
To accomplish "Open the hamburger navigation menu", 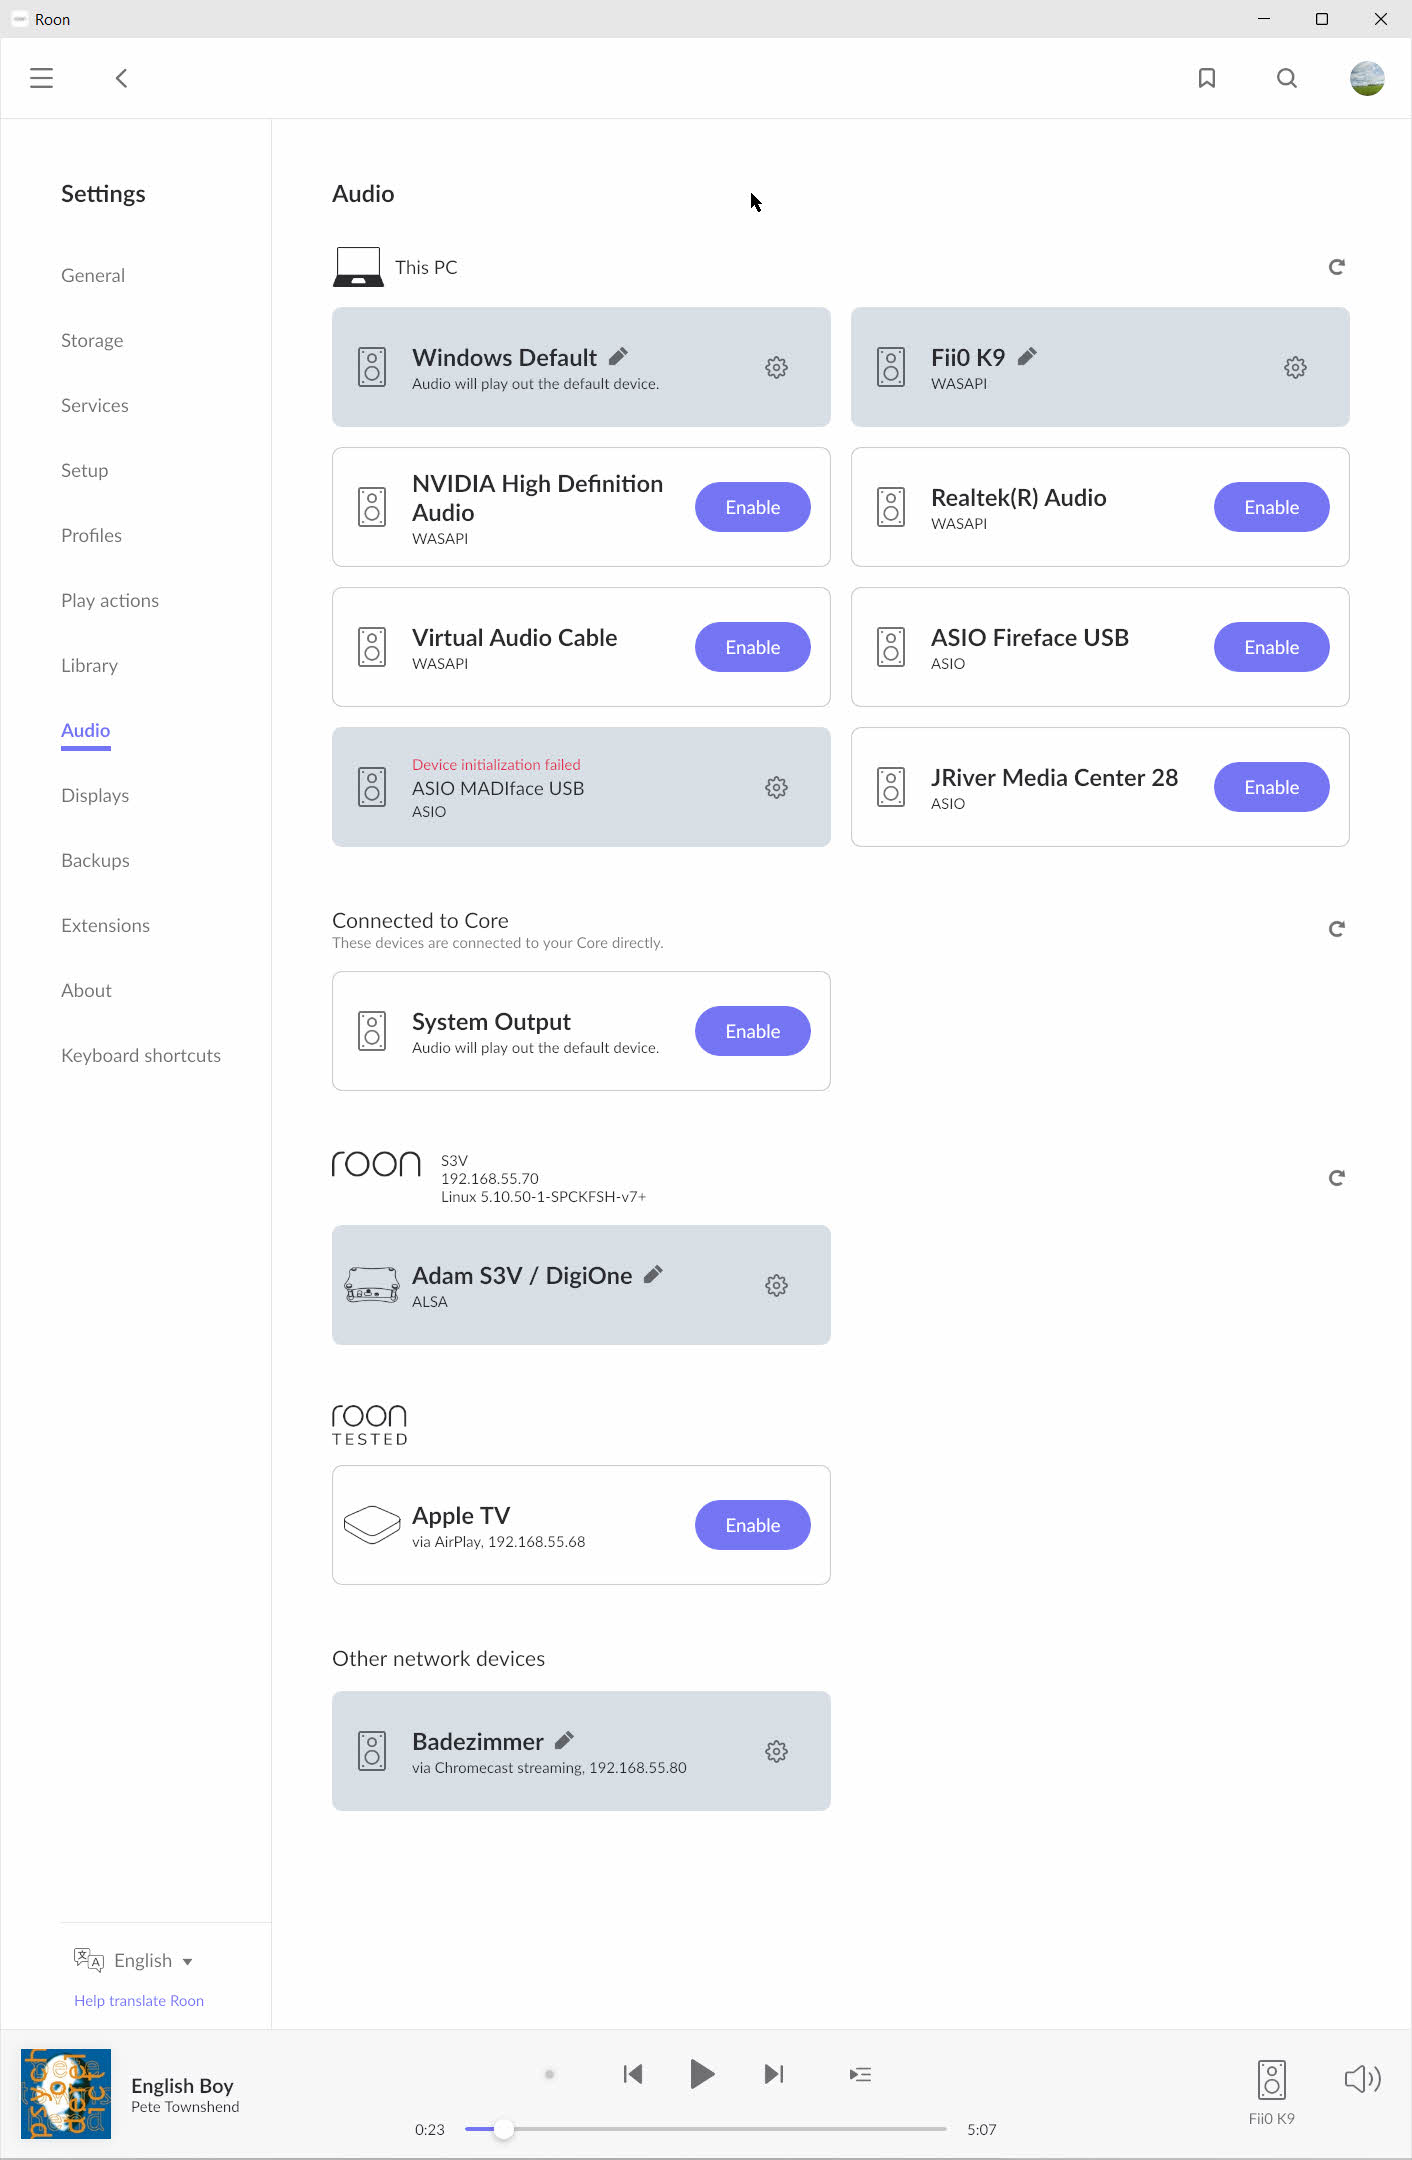I will click(41, 78).
